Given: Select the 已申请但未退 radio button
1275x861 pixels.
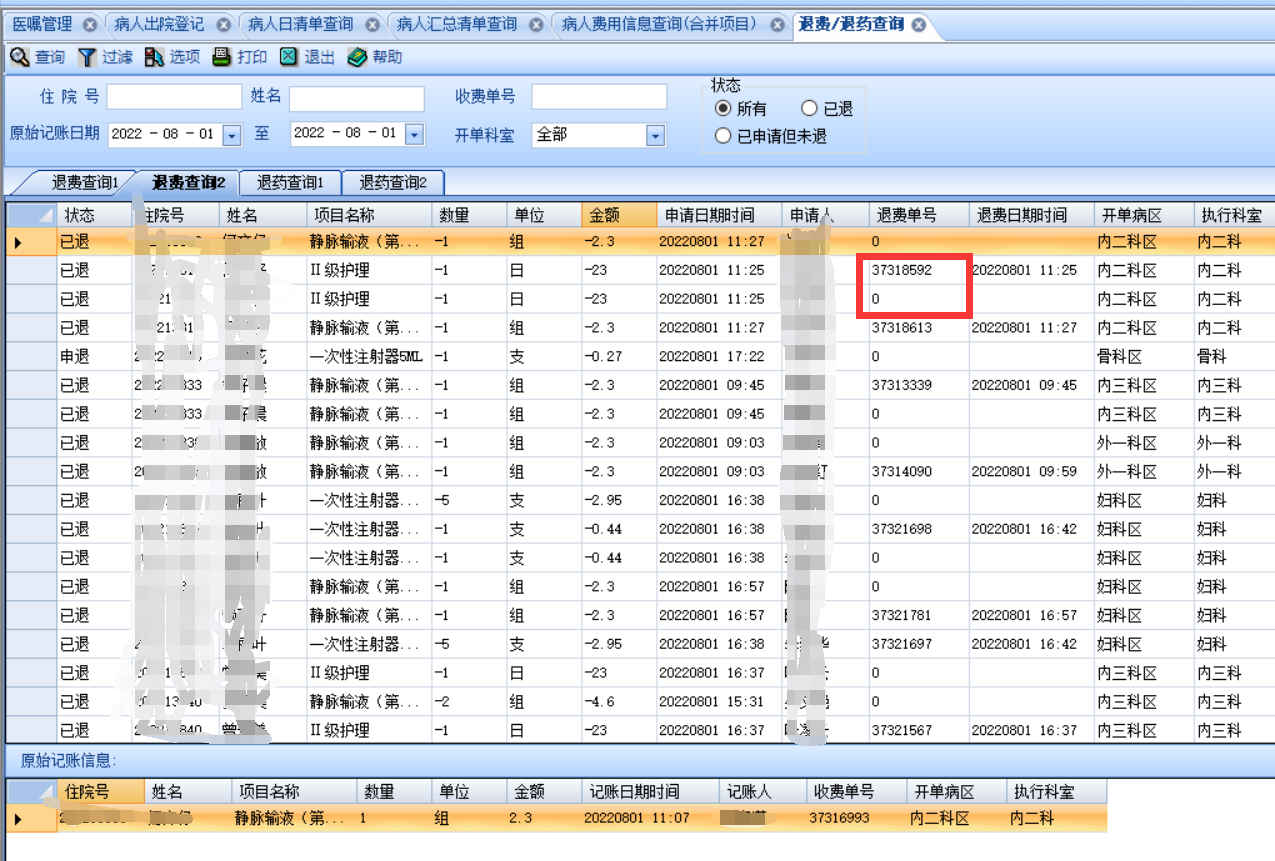Looking at the screenshot, I should [722, 136].
